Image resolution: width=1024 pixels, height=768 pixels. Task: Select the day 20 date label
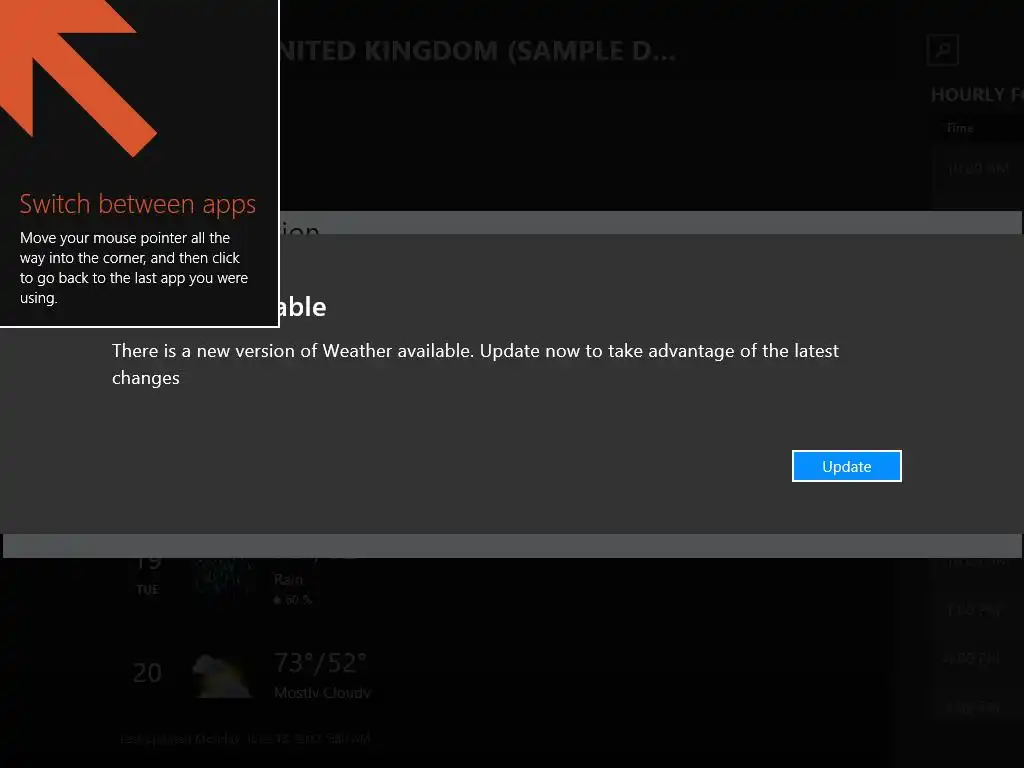pyautogui.click(x=147, y=673)
